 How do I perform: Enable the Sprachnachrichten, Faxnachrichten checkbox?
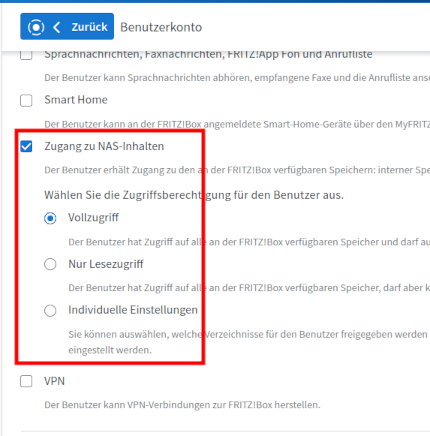tap(26, 55)
